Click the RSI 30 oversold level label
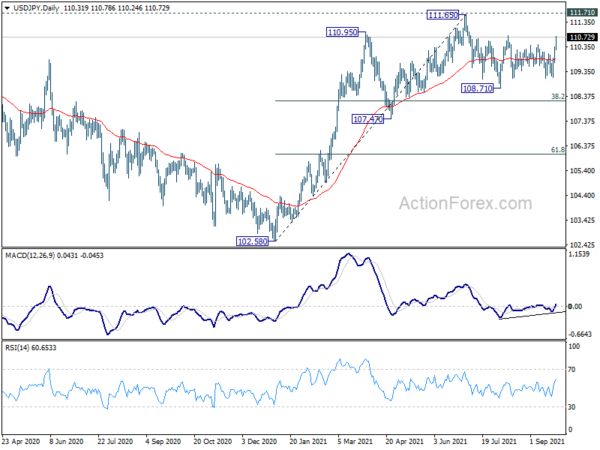 [x=572, y=407]
